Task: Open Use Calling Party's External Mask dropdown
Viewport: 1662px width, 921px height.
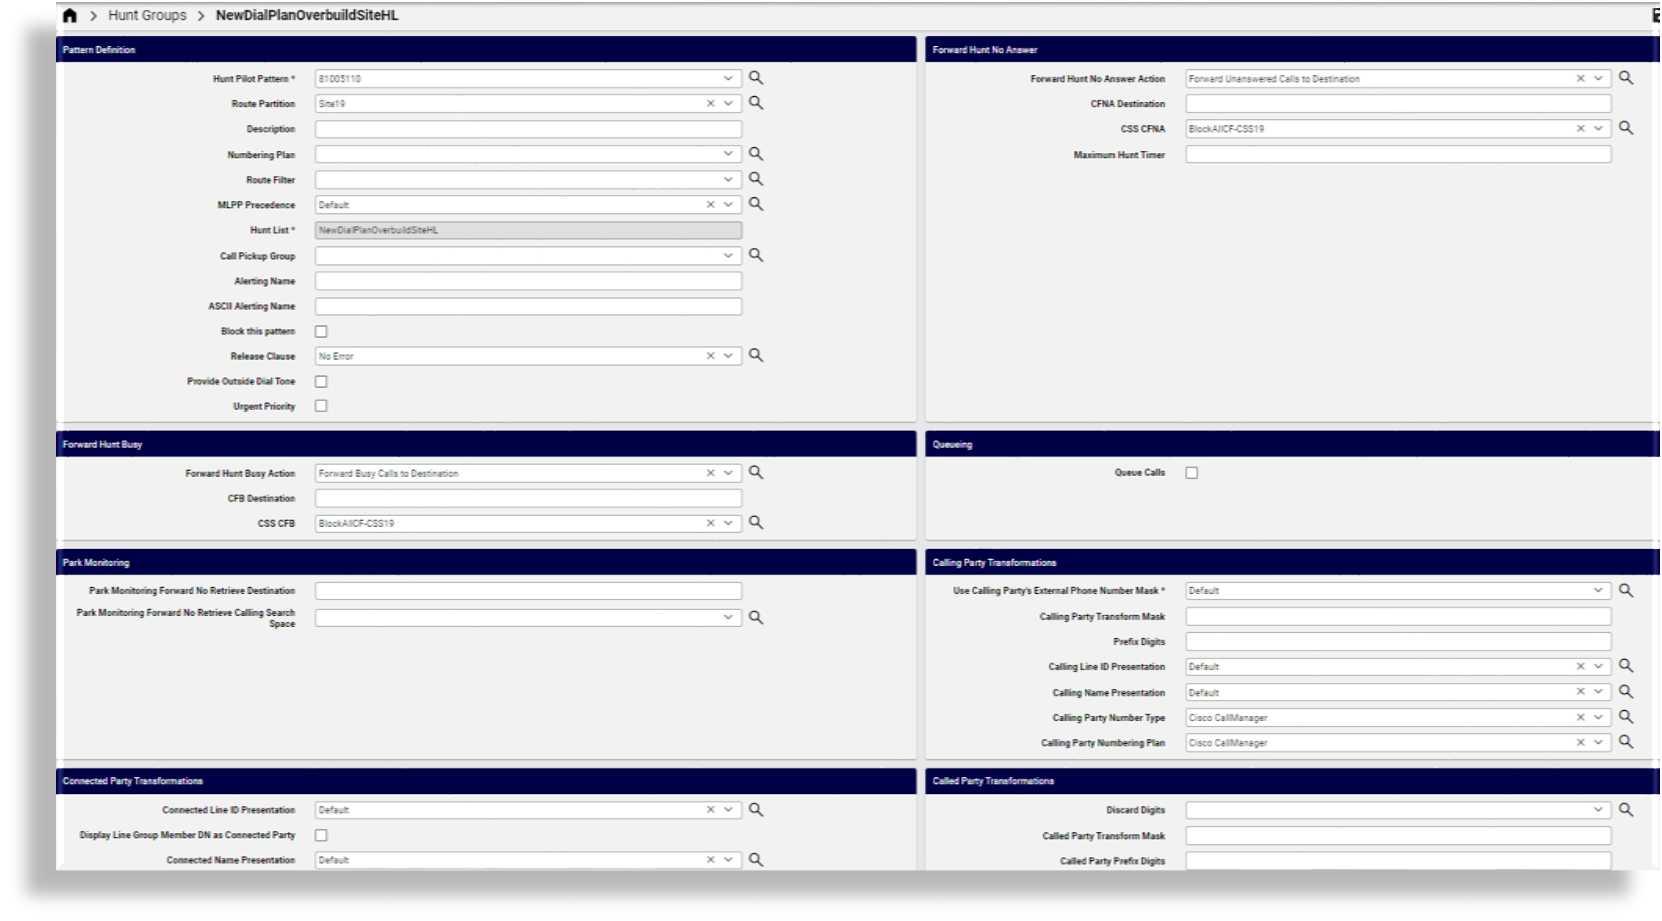Action: pyautogui.click(x=1598, y=591)
